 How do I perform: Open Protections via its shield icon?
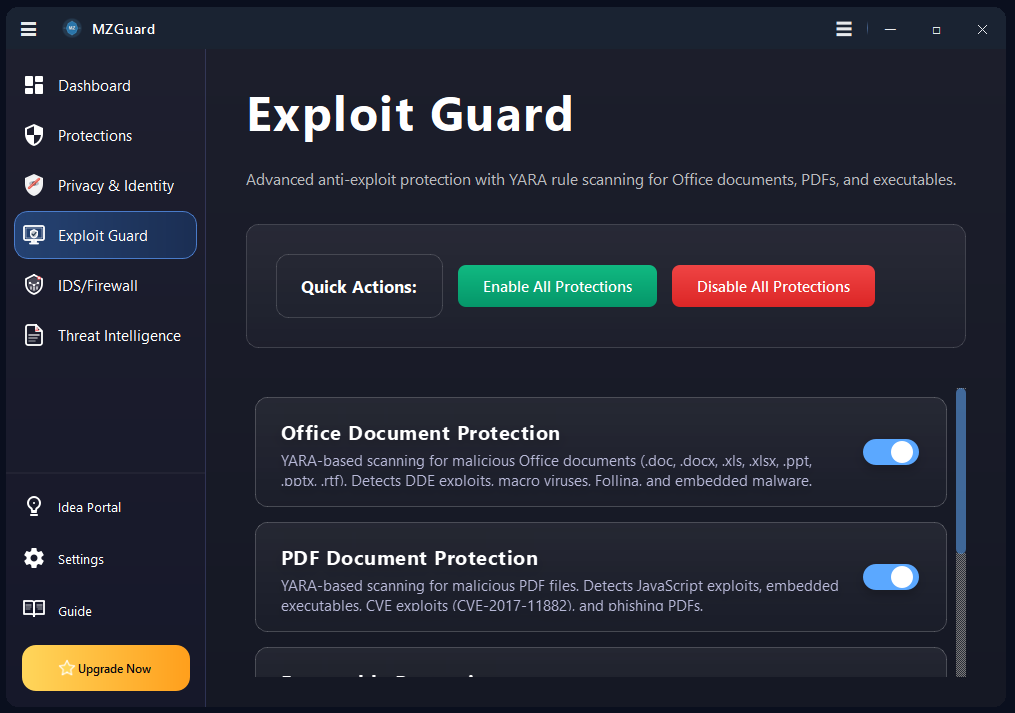coord(33,135)
